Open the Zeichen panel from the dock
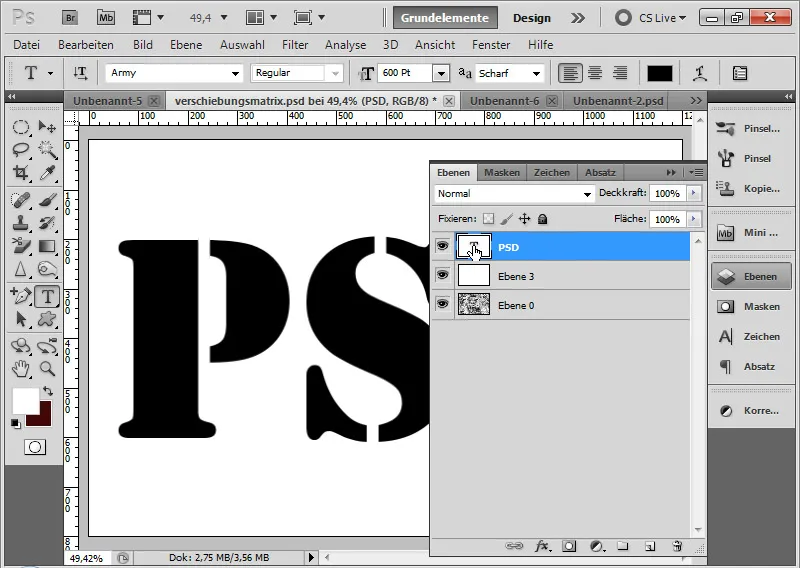The height and width of the screenshot is (568, 800). point(751,337)
